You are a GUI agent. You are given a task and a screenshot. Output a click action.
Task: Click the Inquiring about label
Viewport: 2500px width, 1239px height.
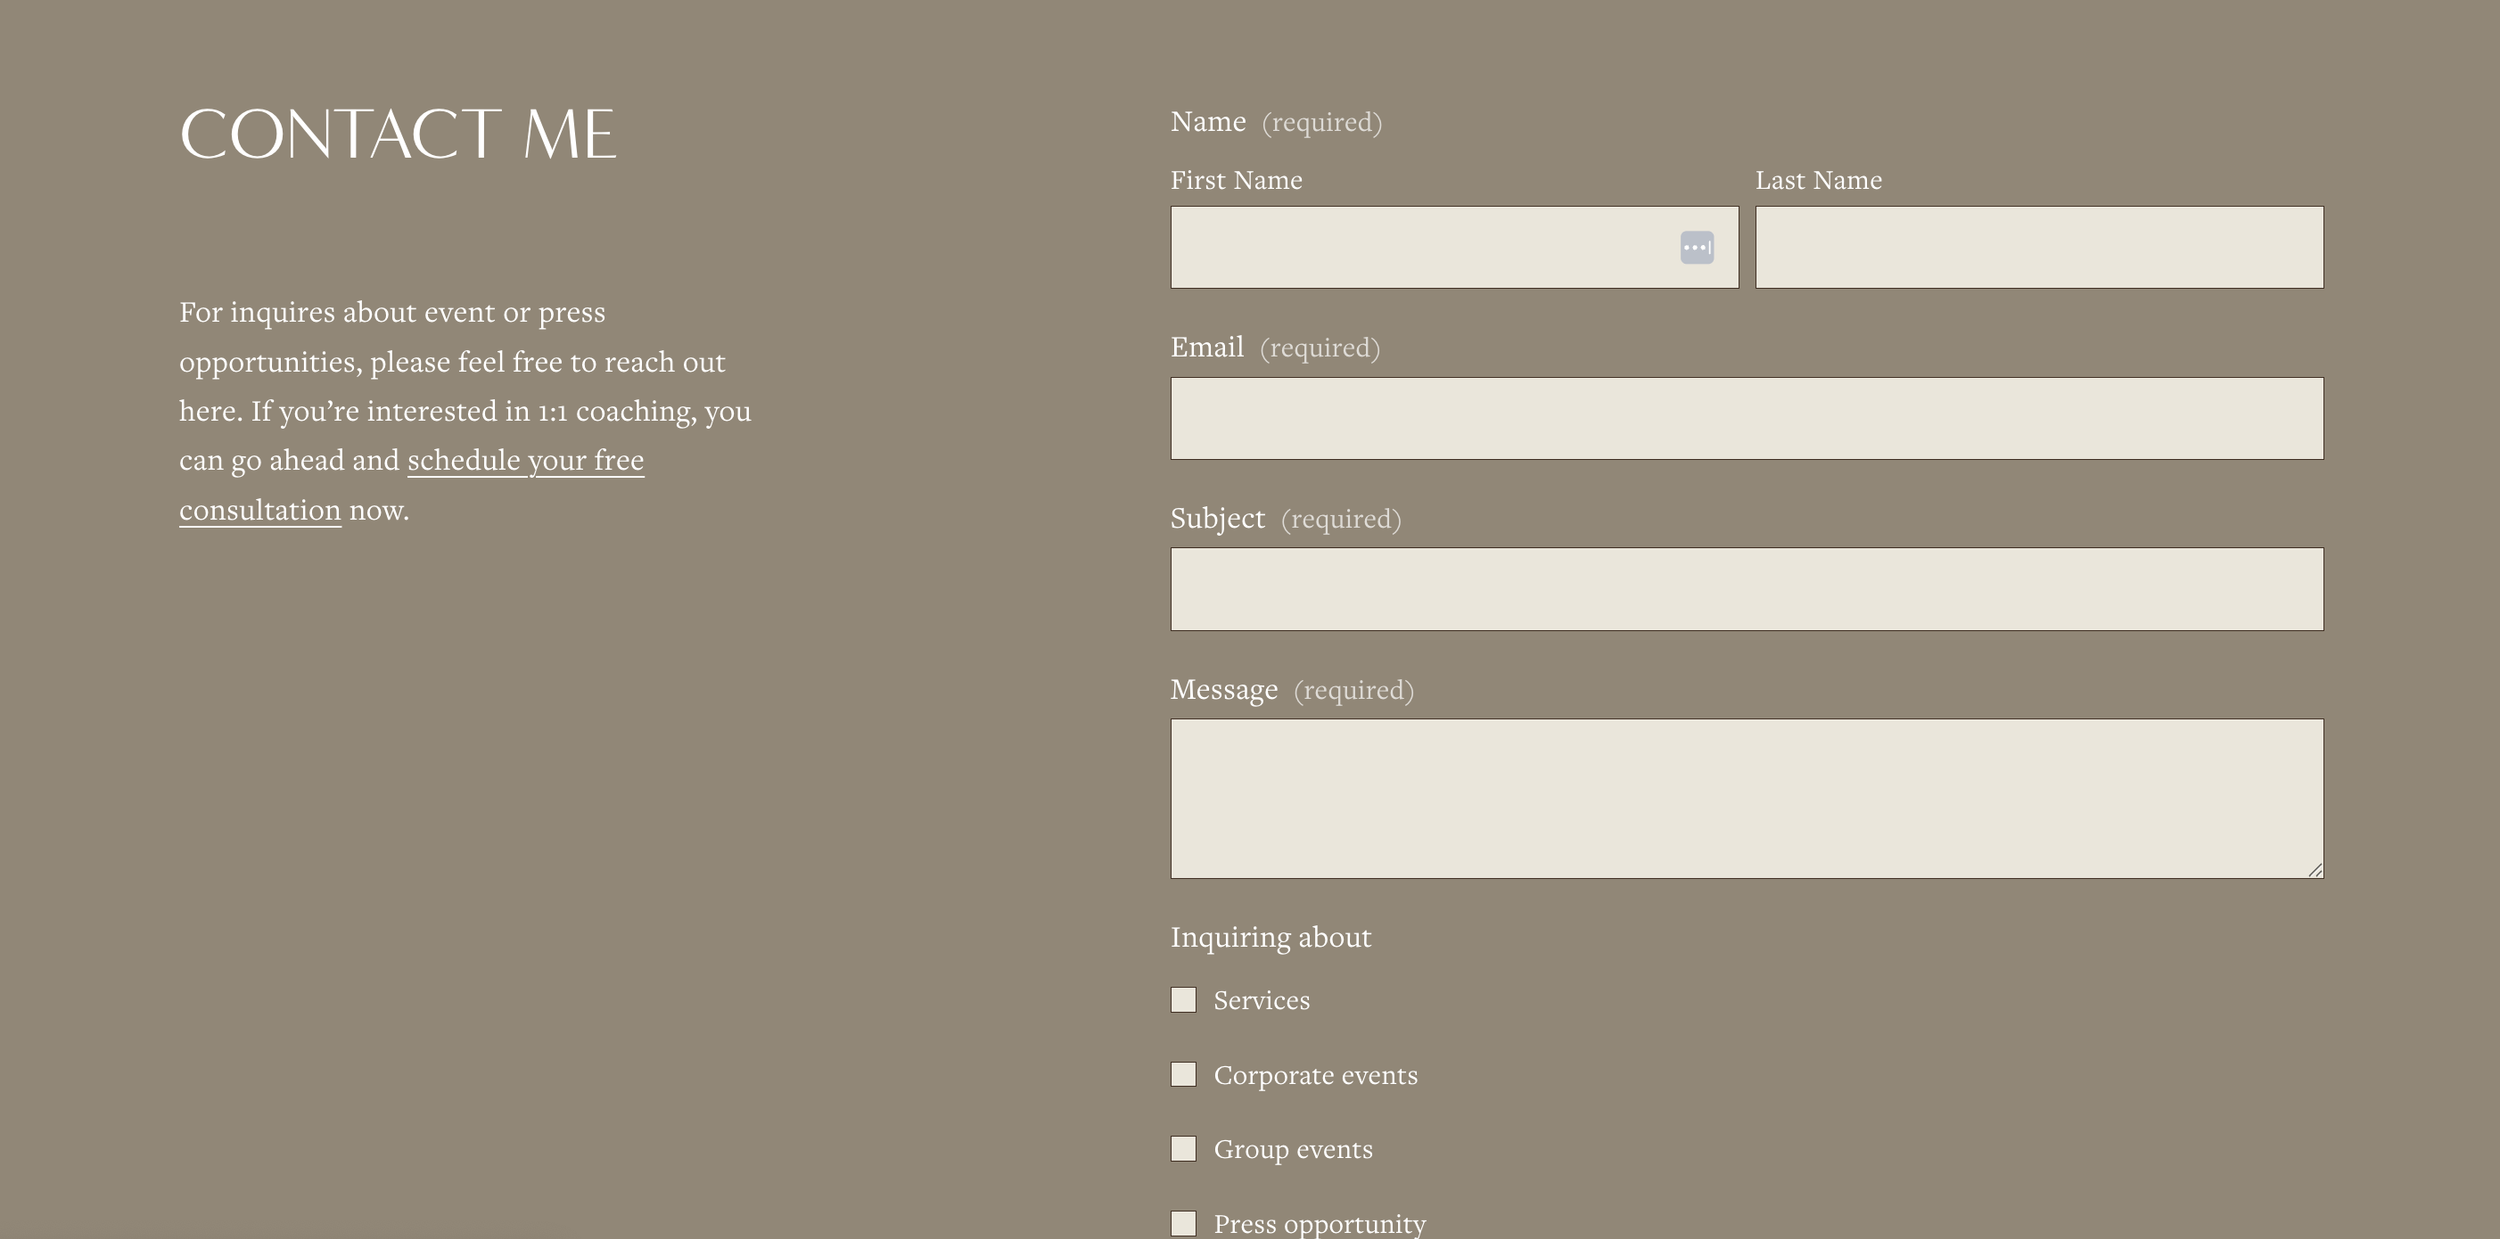point(1271,937)
